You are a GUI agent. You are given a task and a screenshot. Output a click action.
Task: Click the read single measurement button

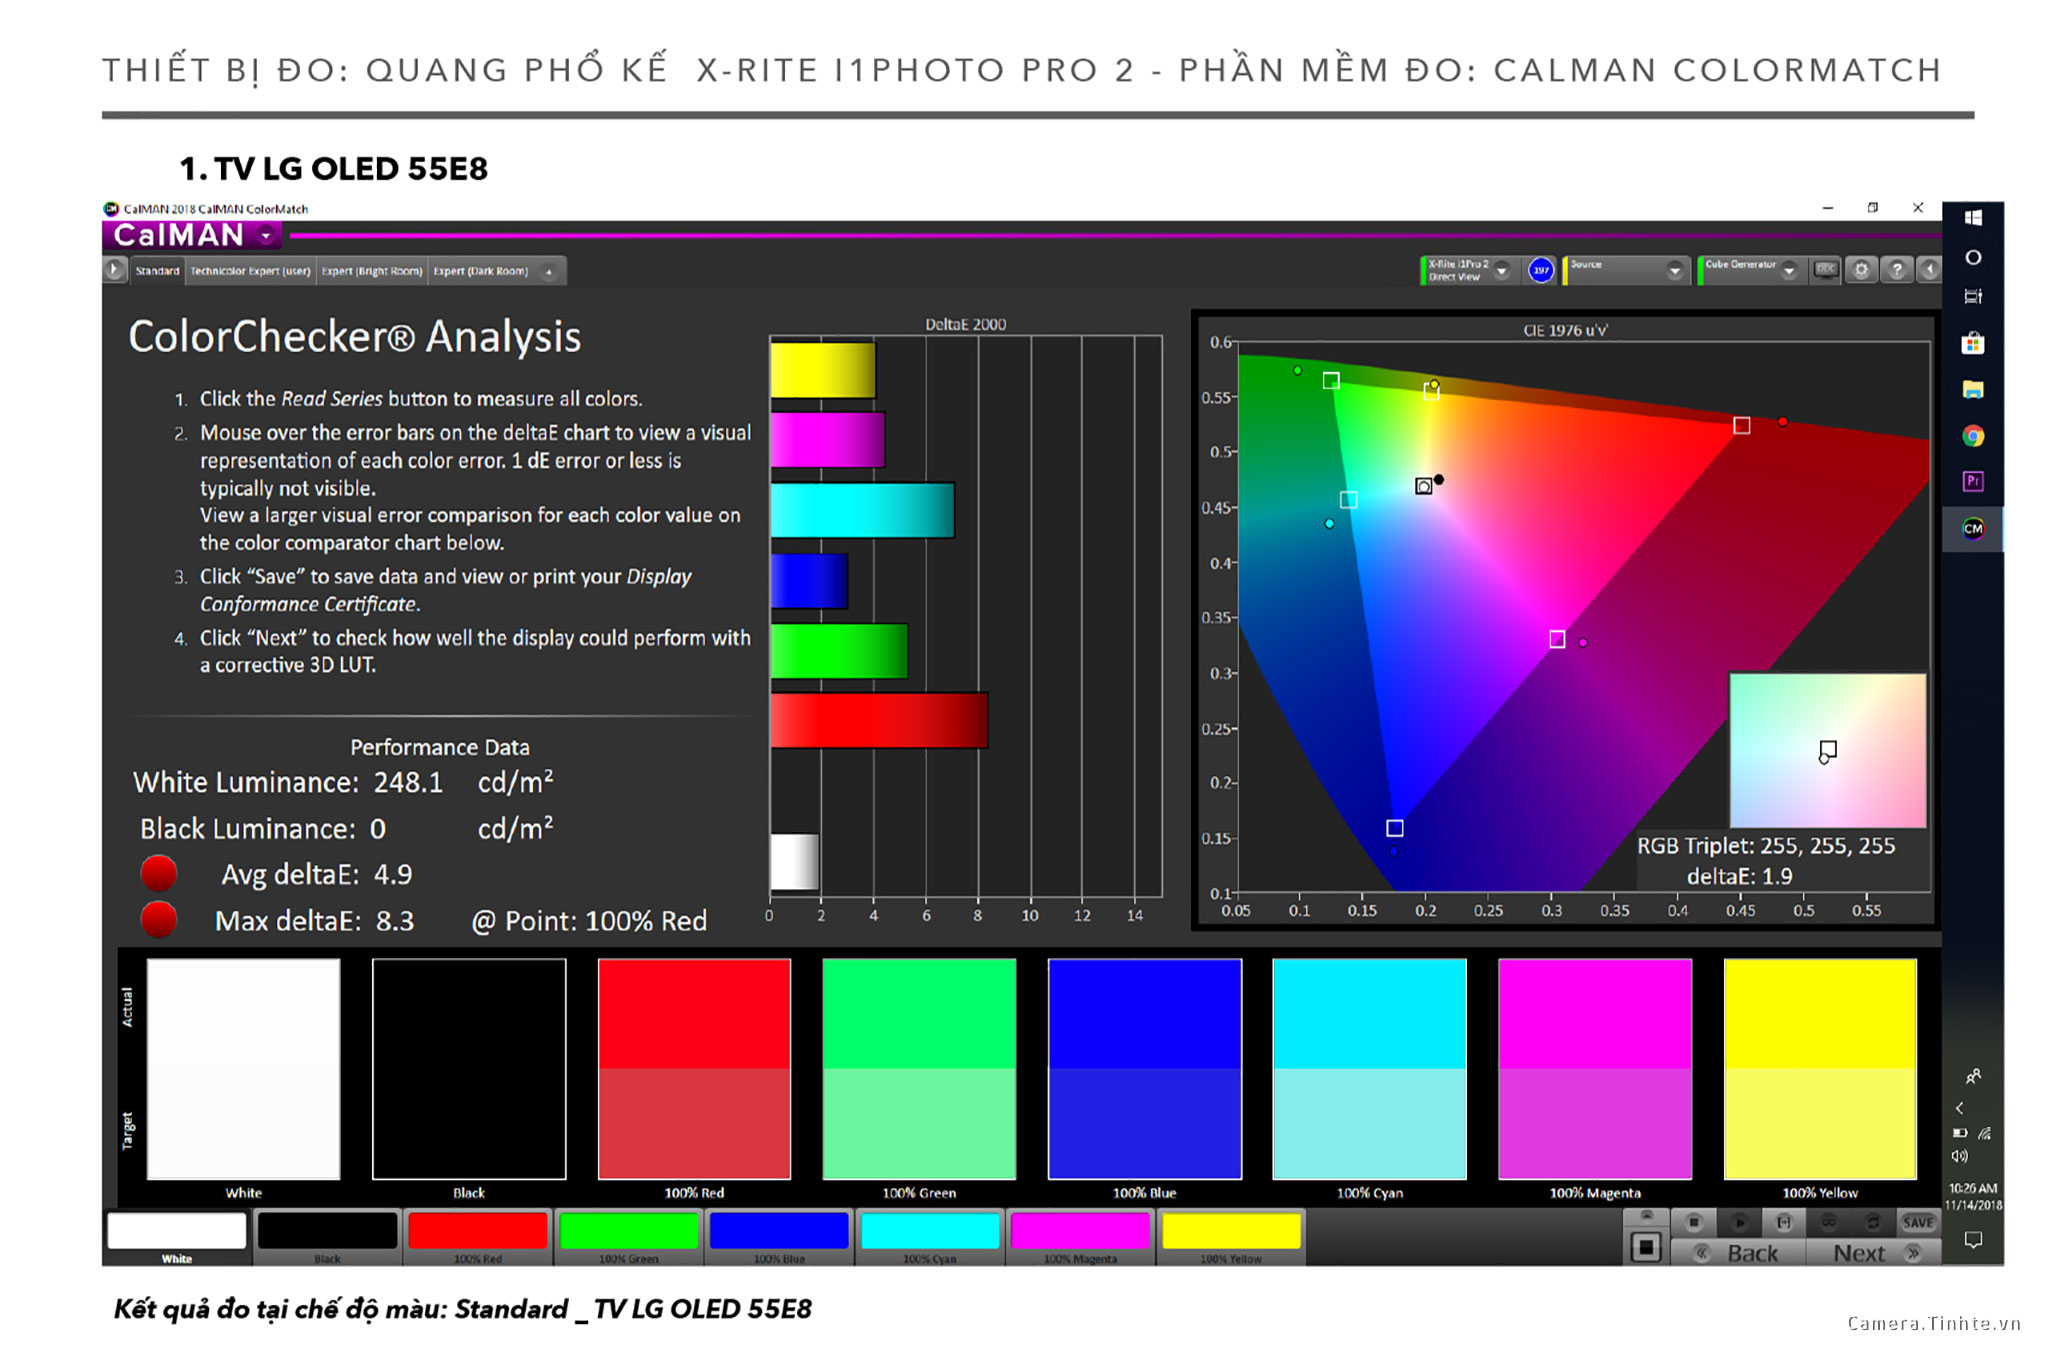tap(1784, 1222)
